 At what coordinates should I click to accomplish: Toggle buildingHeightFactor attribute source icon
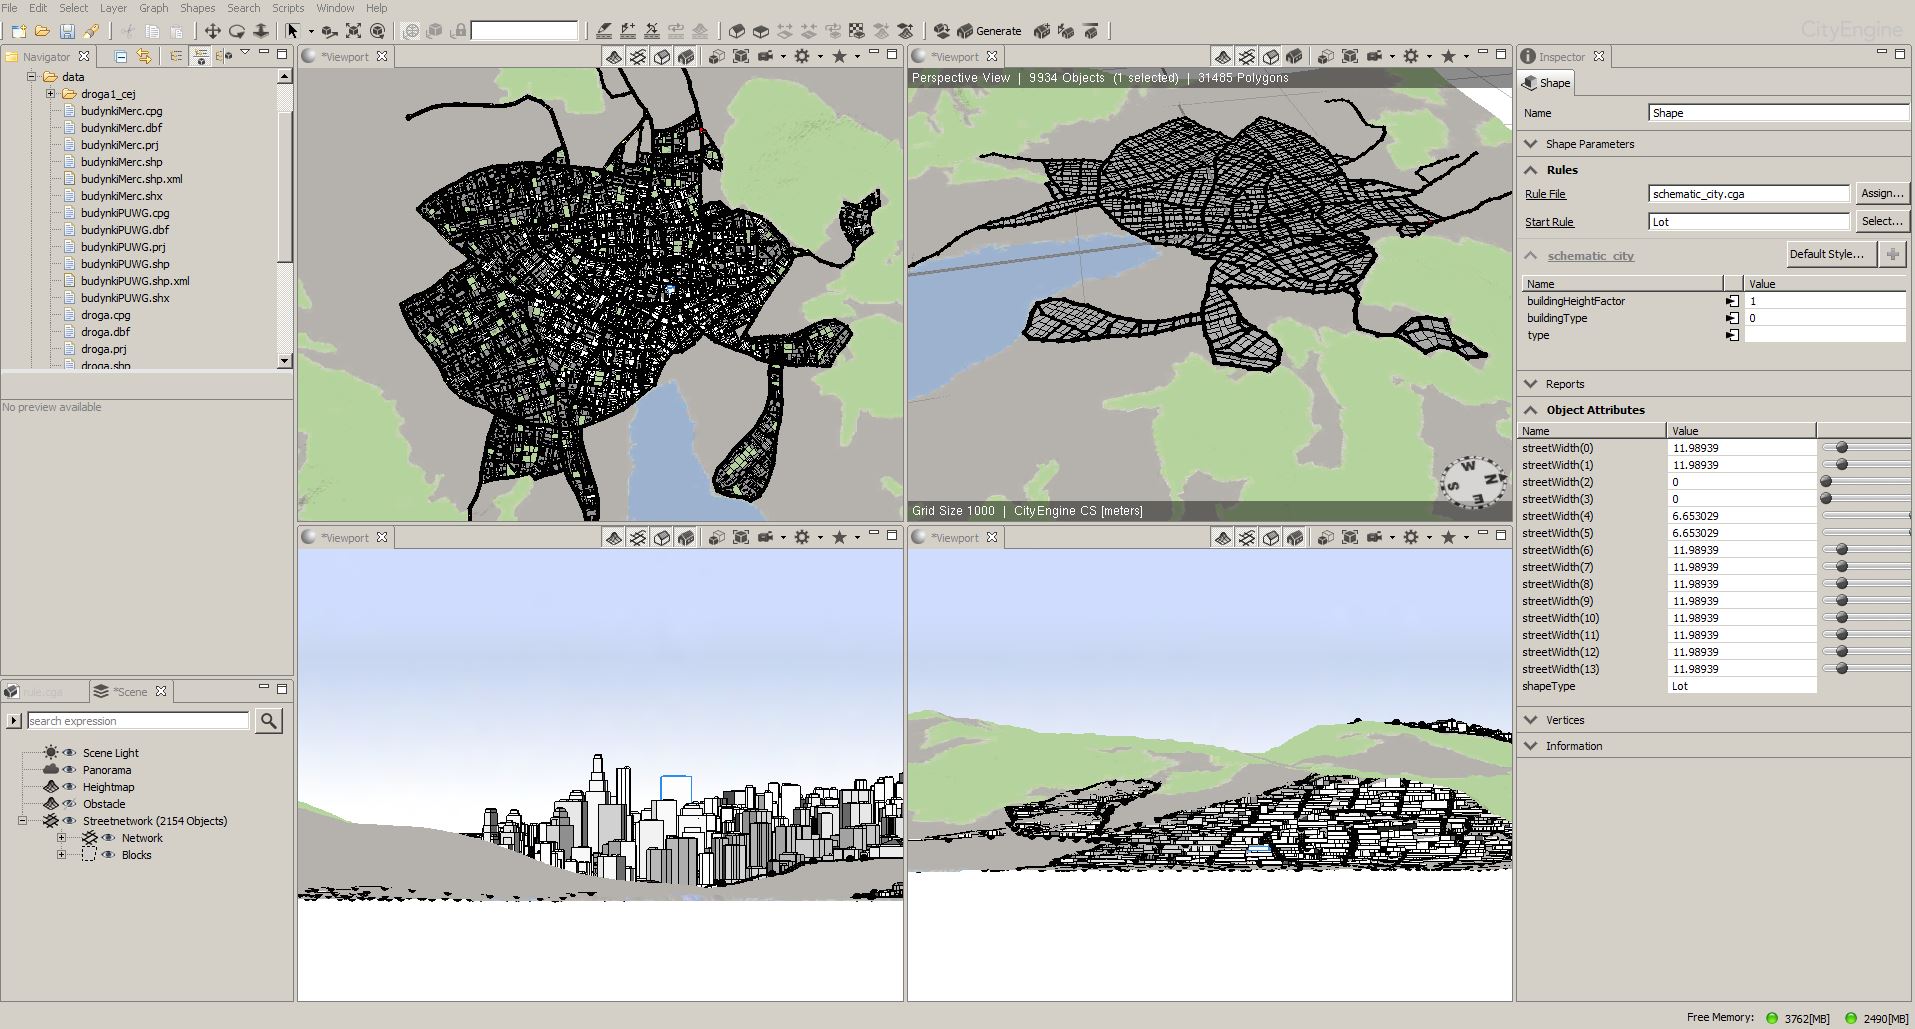(x=1732, y=301)
